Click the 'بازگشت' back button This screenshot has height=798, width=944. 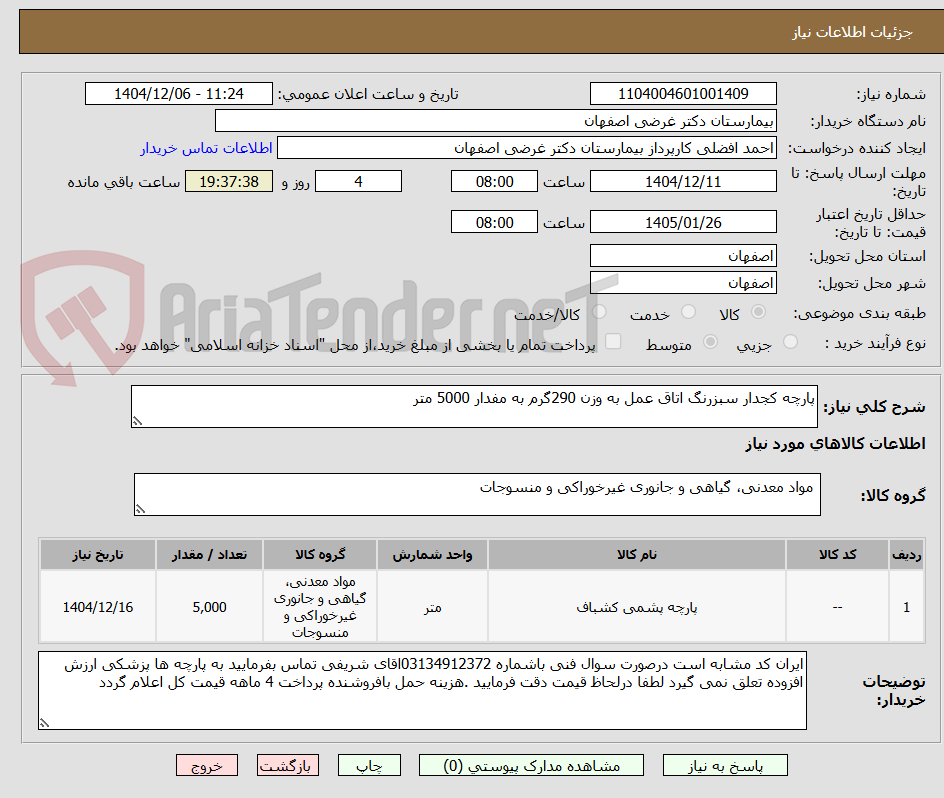288,765
